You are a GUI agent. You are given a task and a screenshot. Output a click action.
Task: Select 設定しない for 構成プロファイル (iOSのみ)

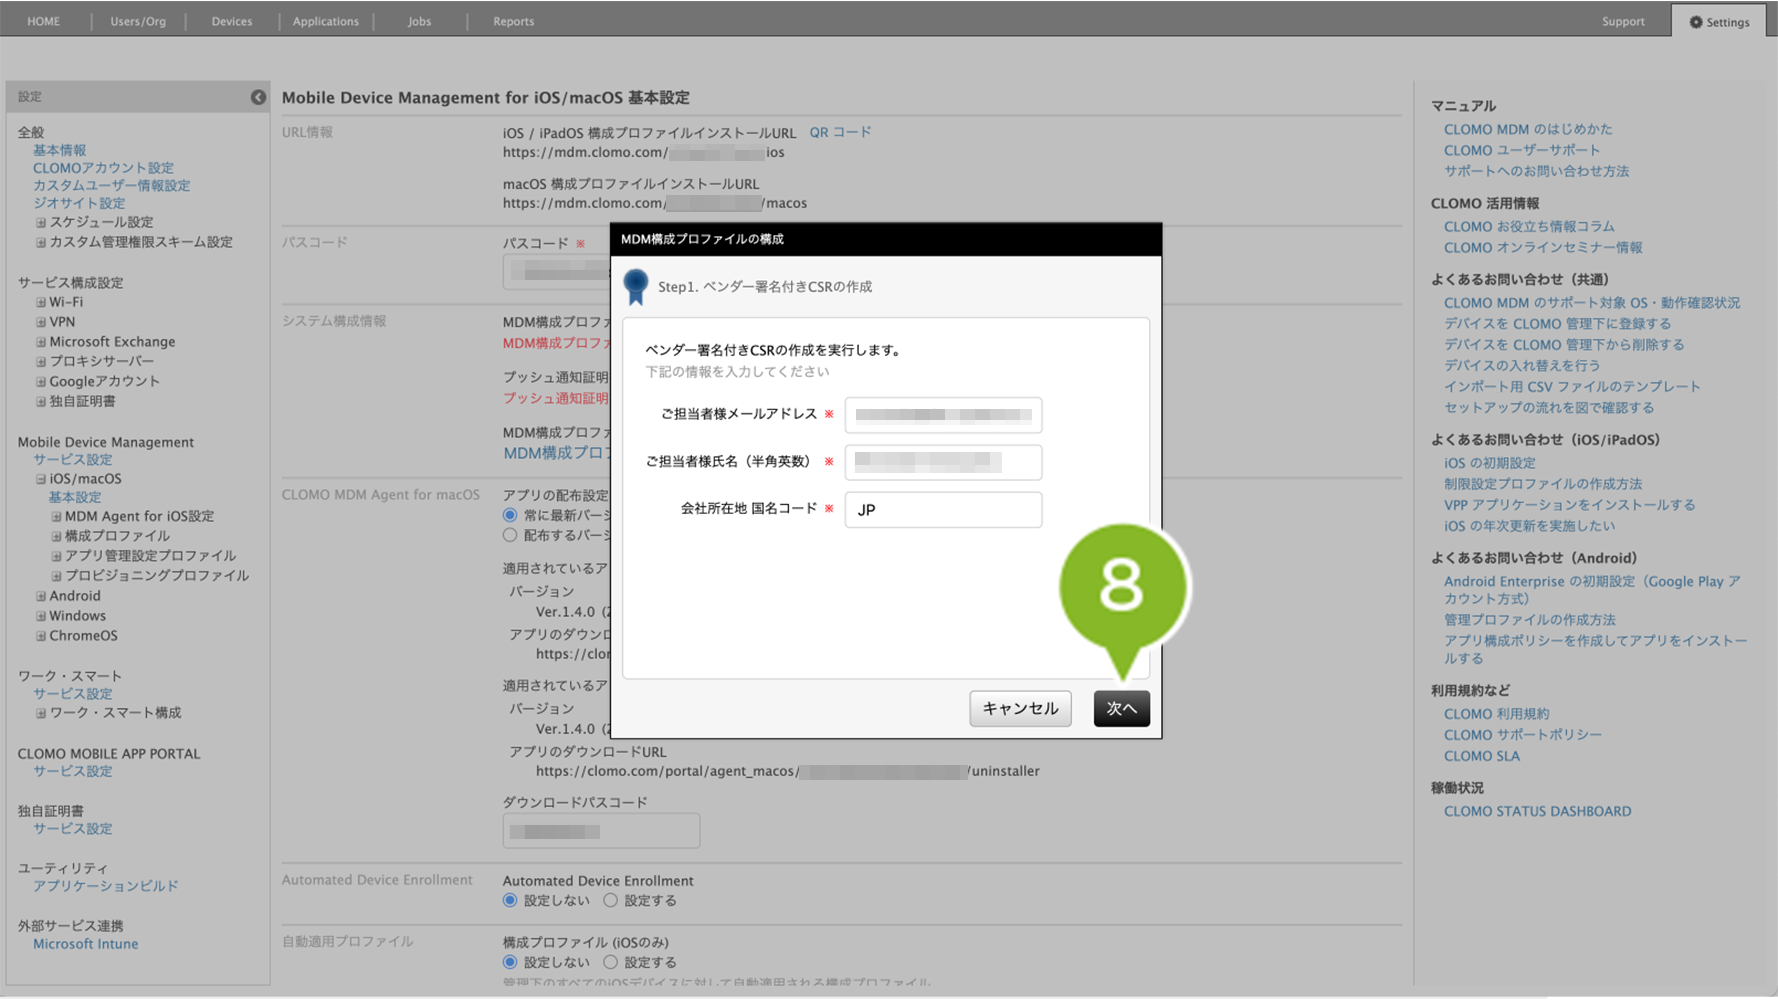(x=510, y=962)
